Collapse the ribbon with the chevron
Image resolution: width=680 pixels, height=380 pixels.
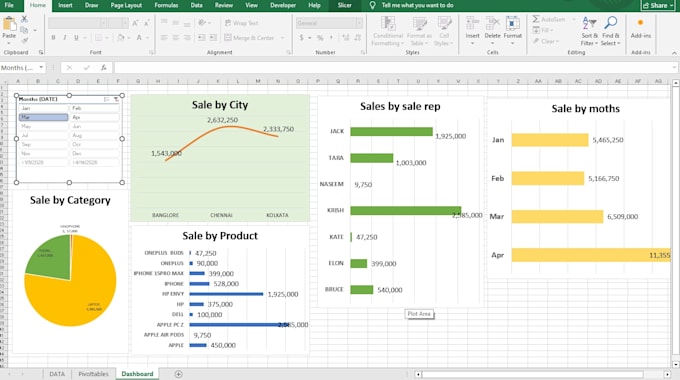674,53
